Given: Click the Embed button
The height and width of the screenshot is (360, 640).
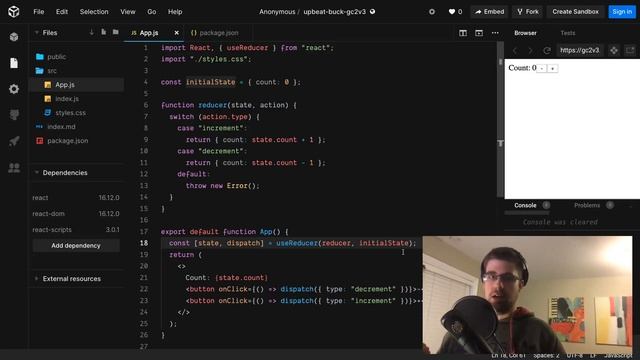Looking at the screenshot, I should 489,12.
